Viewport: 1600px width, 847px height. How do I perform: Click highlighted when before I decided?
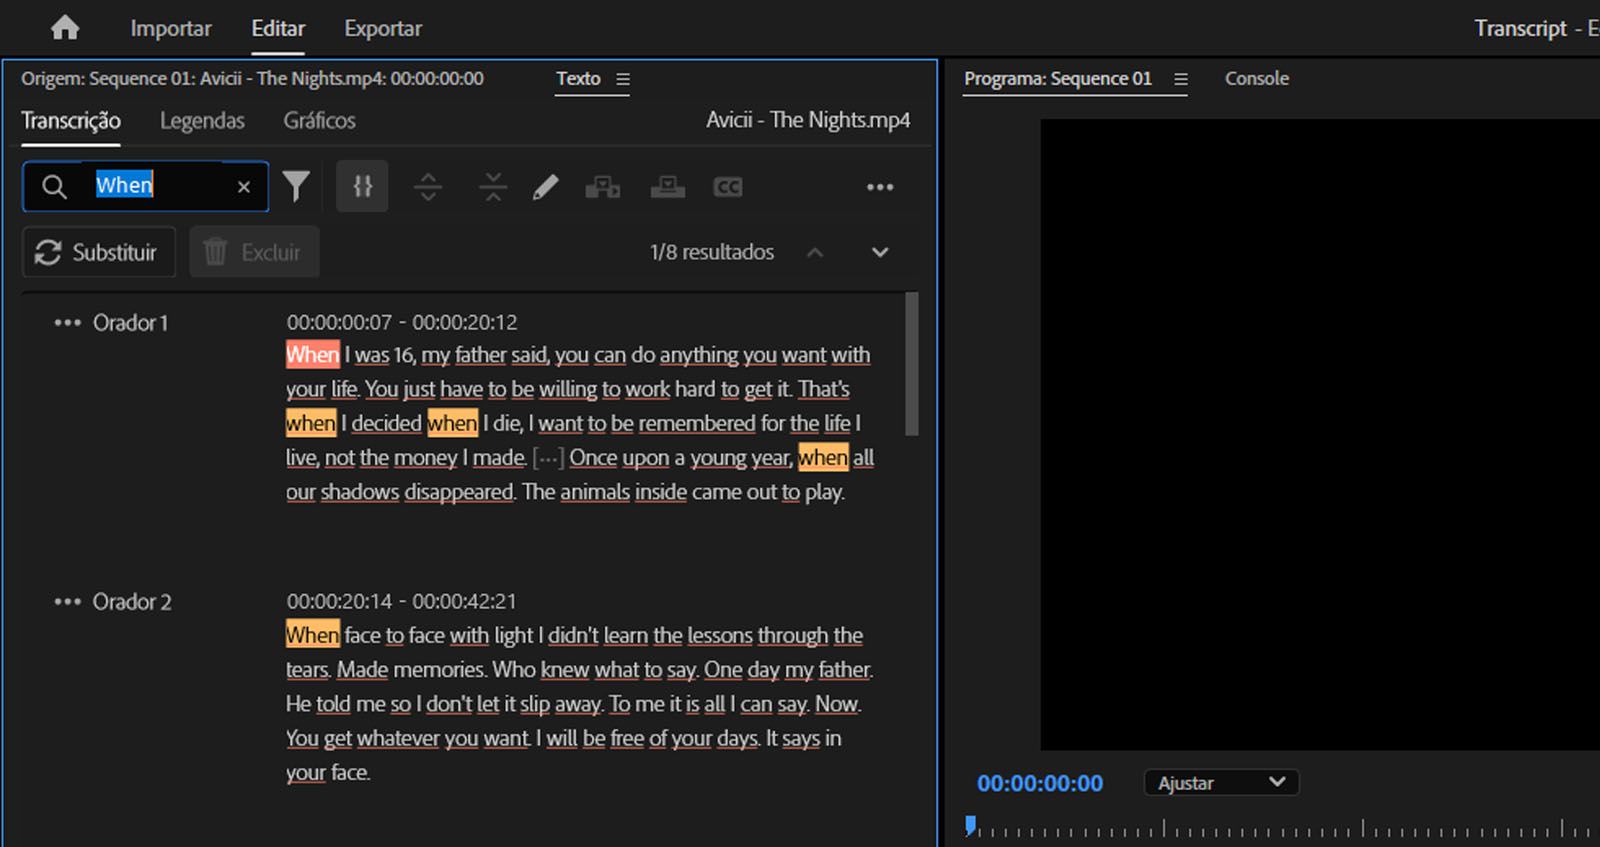point(311,423)
